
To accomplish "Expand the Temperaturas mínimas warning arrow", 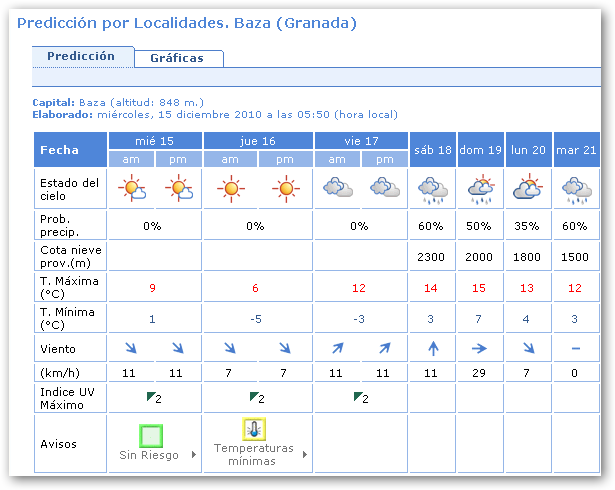I will pos(304,455).
